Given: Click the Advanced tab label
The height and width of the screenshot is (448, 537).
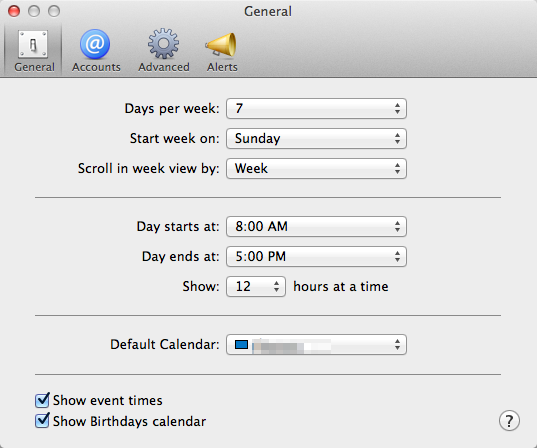Looking at the screenshot, I should point(164,67).
